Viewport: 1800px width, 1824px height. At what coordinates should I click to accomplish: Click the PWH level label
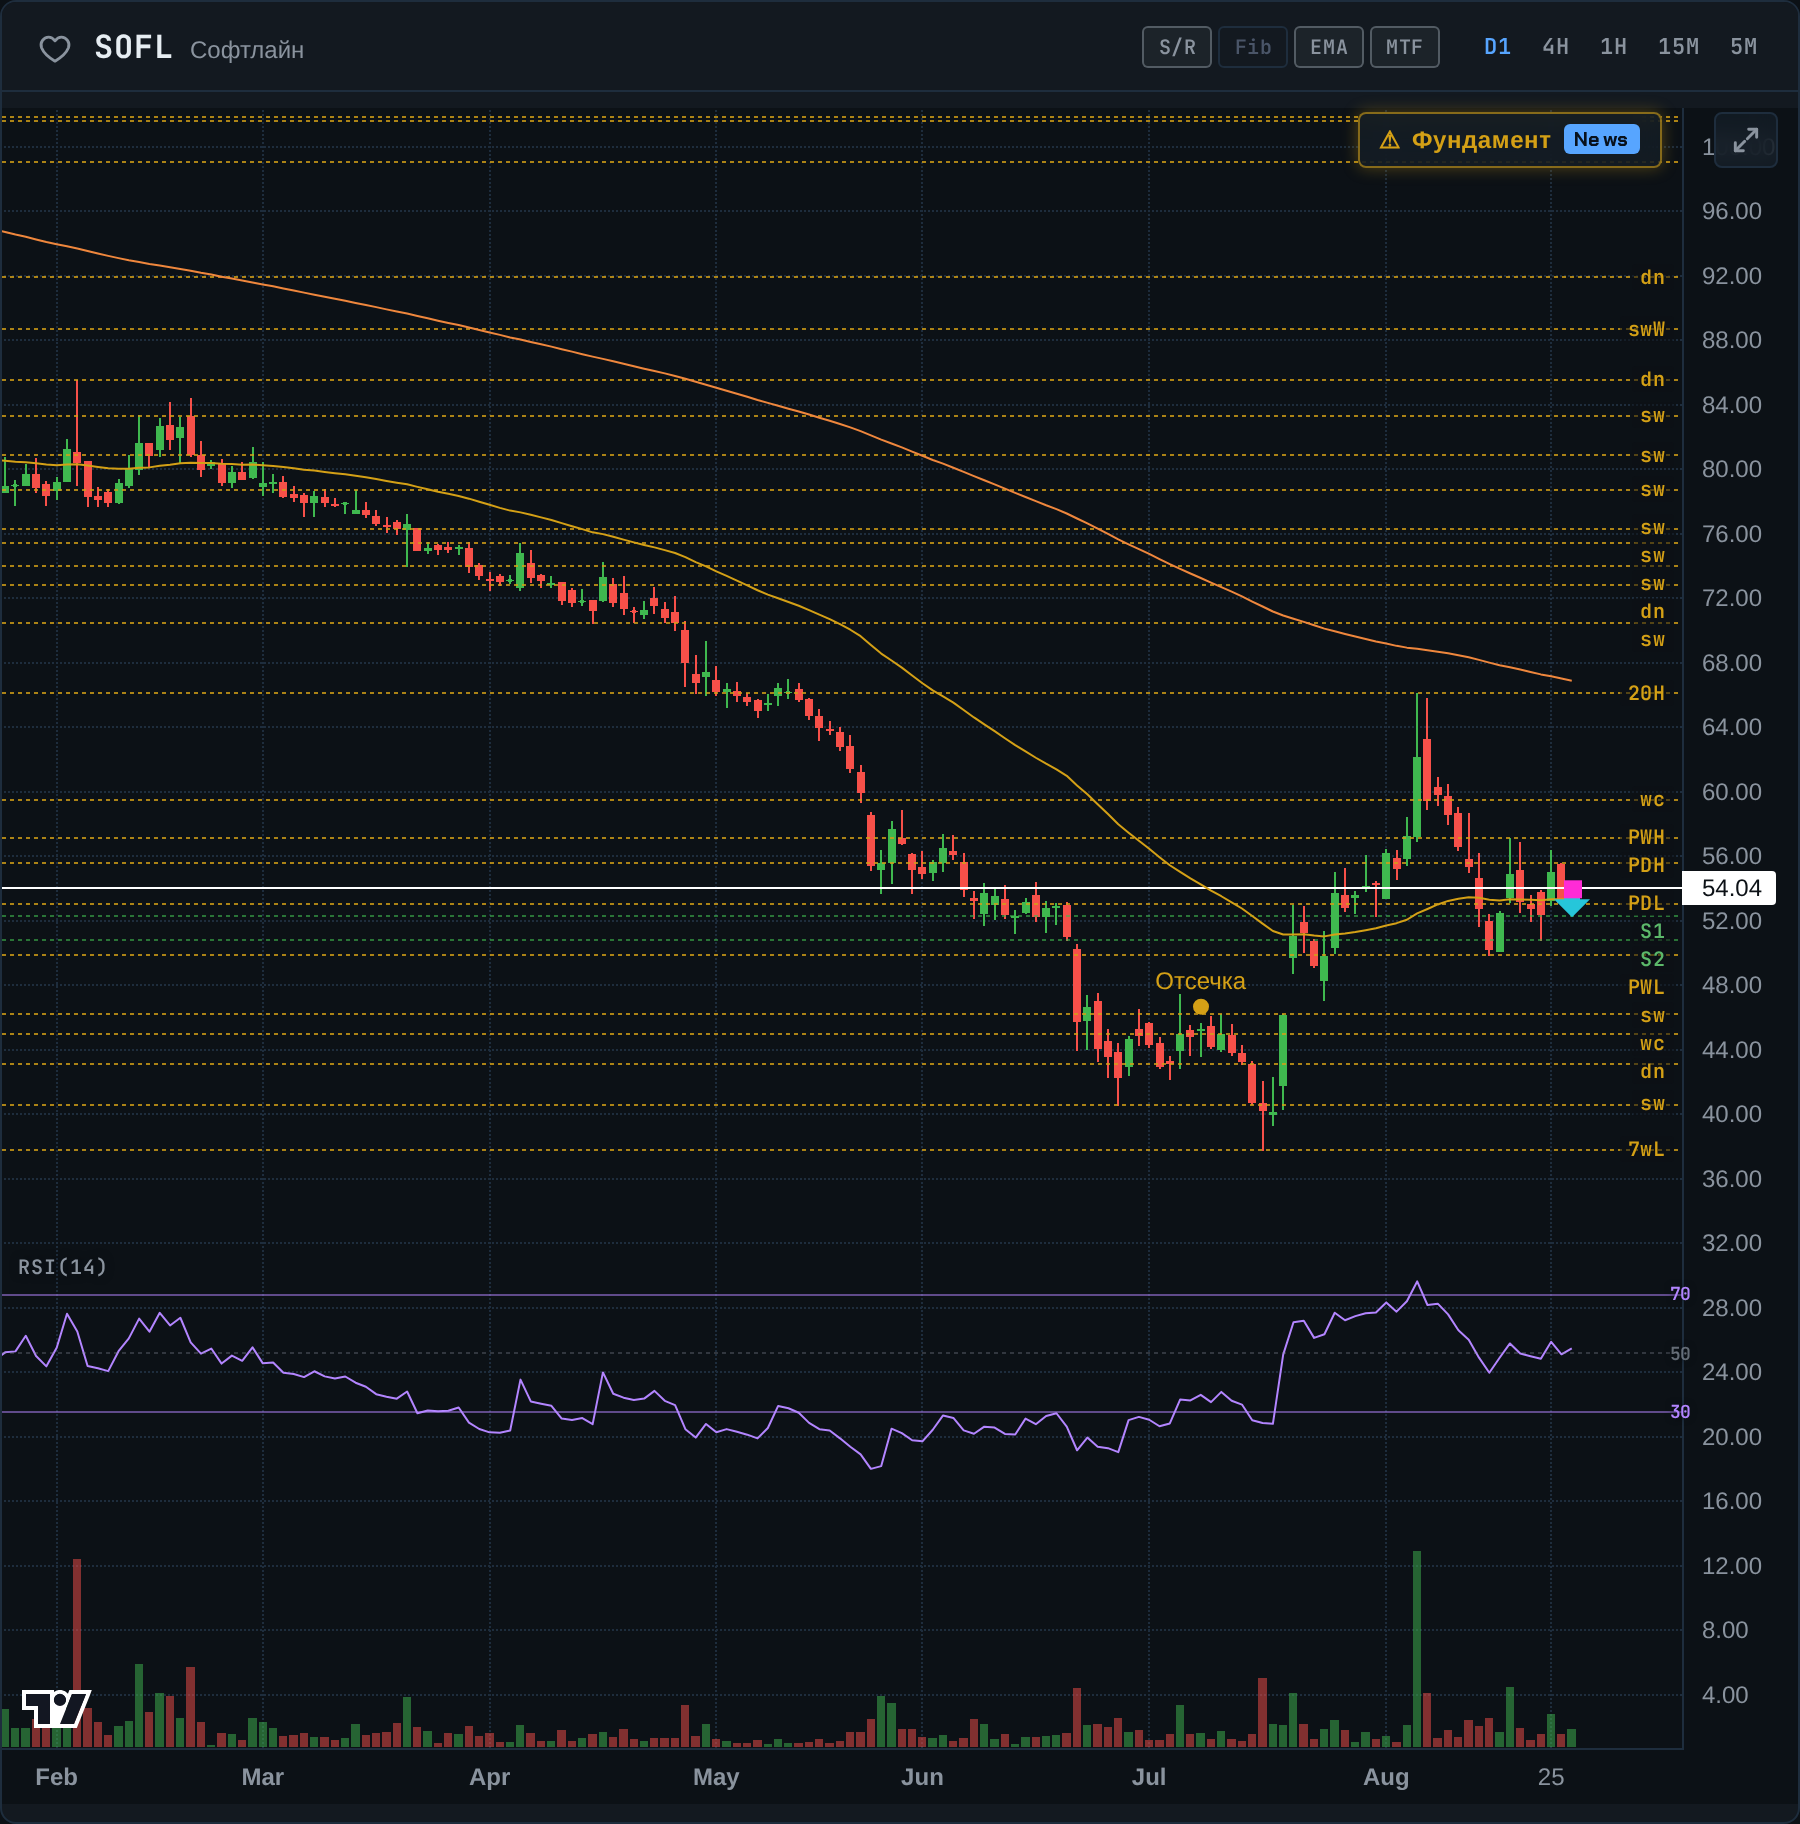[x=1646, y=837]
